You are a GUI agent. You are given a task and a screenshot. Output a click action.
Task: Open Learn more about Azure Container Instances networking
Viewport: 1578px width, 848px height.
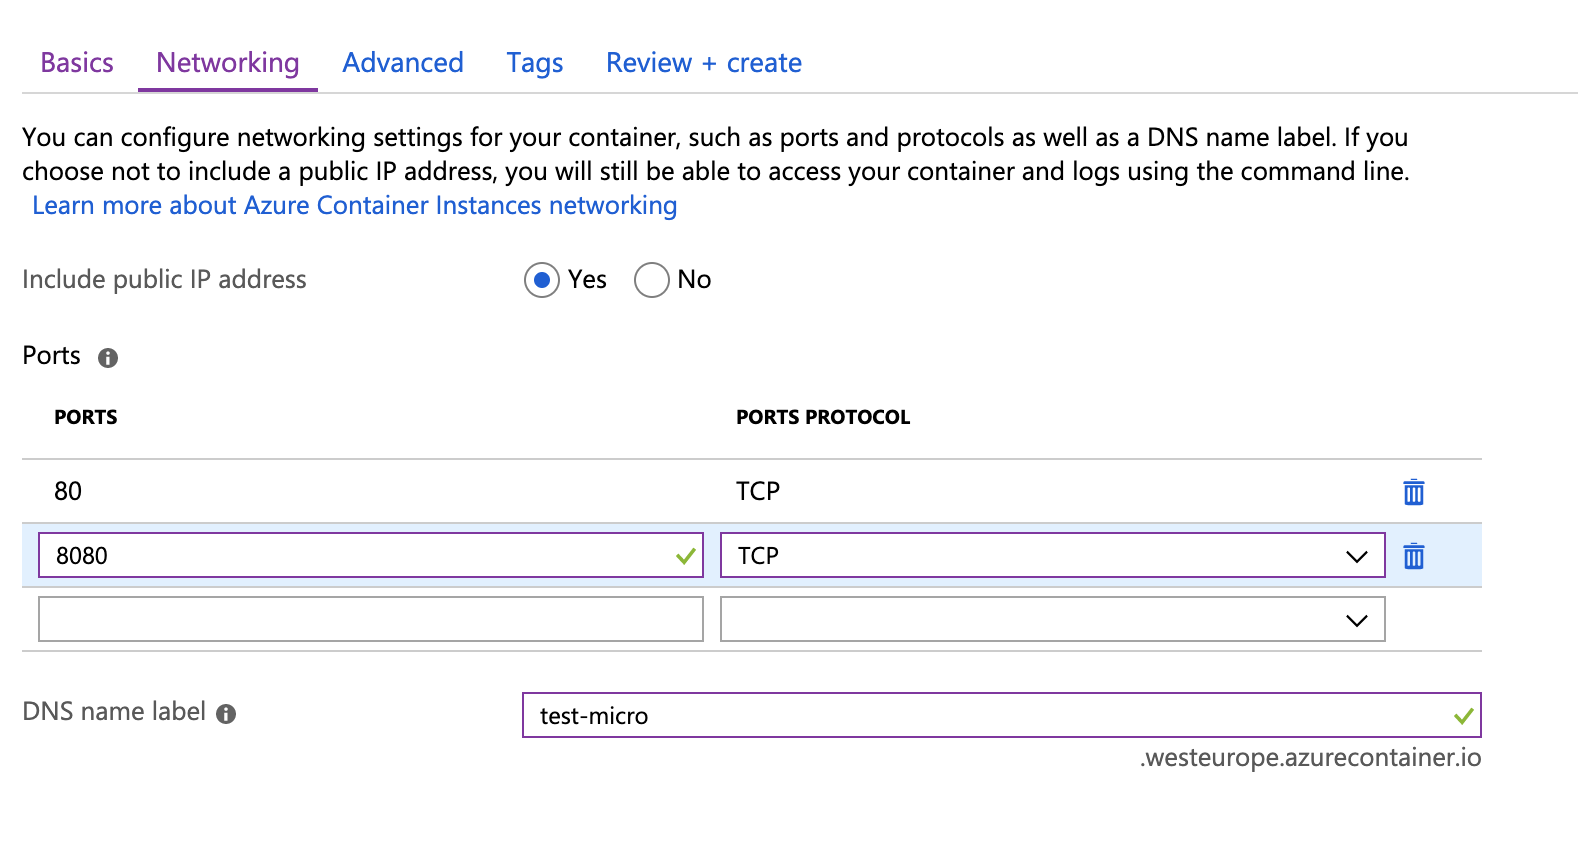click(355, 205)
